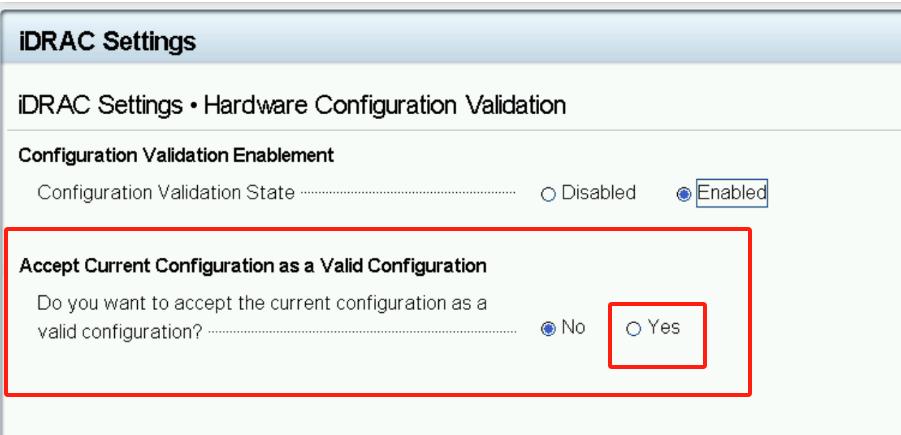Click the 'Disabled' text label
Screen dimensions: 901x435
pyautogui.click(x=598, y=193)
